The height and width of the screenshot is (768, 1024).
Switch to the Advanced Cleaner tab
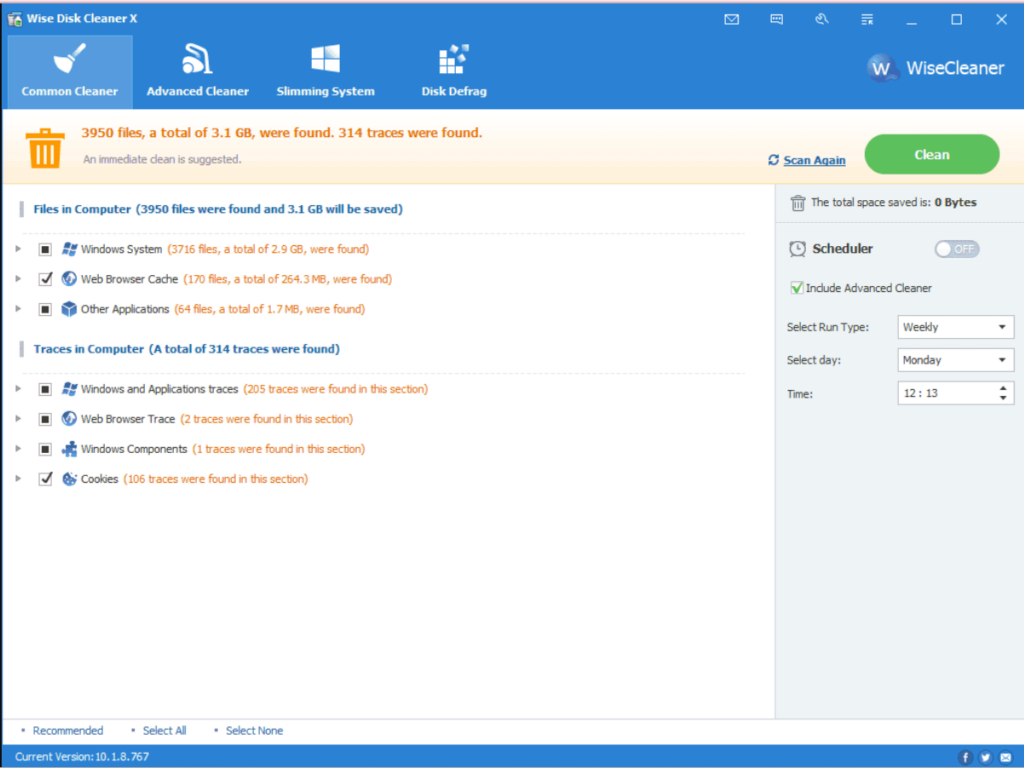click(x=197, y=70)
